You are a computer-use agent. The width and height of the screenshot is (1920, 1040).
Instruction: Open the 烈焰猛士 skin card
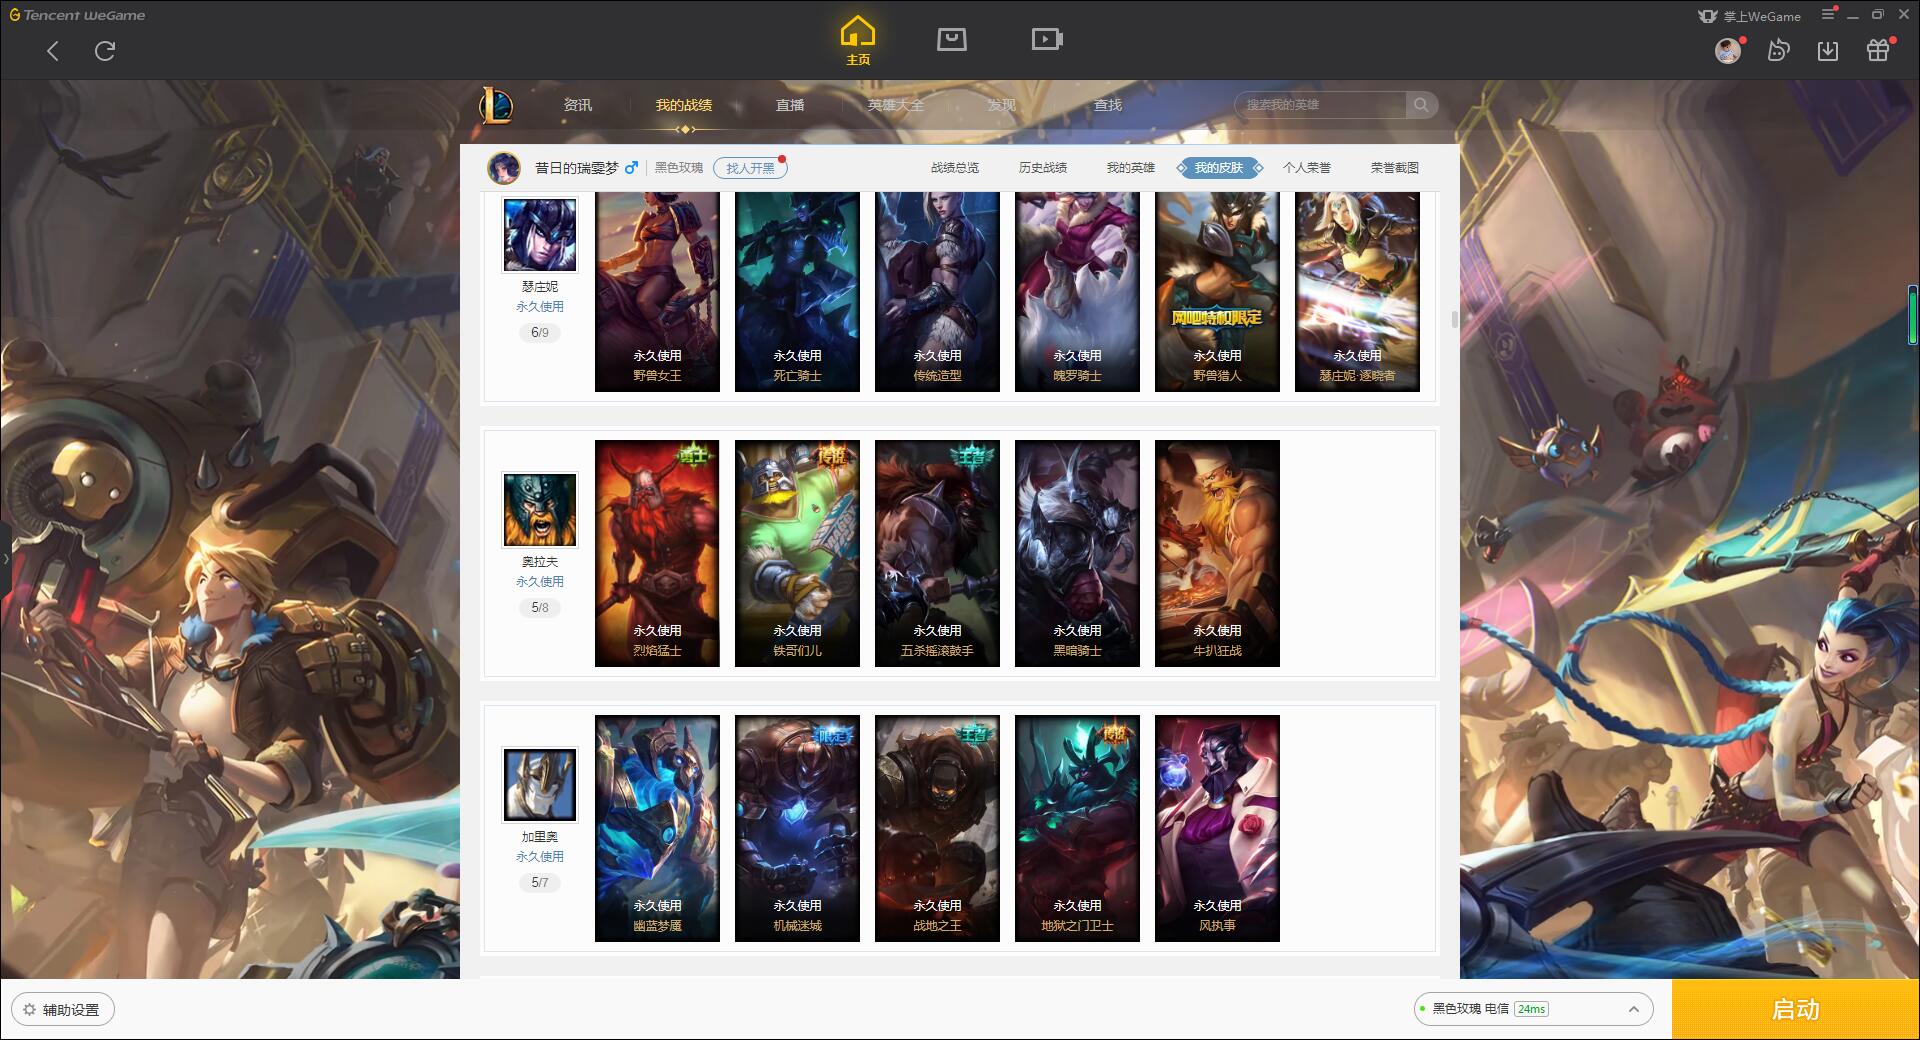pyautogui.click(x=657, y=553)
